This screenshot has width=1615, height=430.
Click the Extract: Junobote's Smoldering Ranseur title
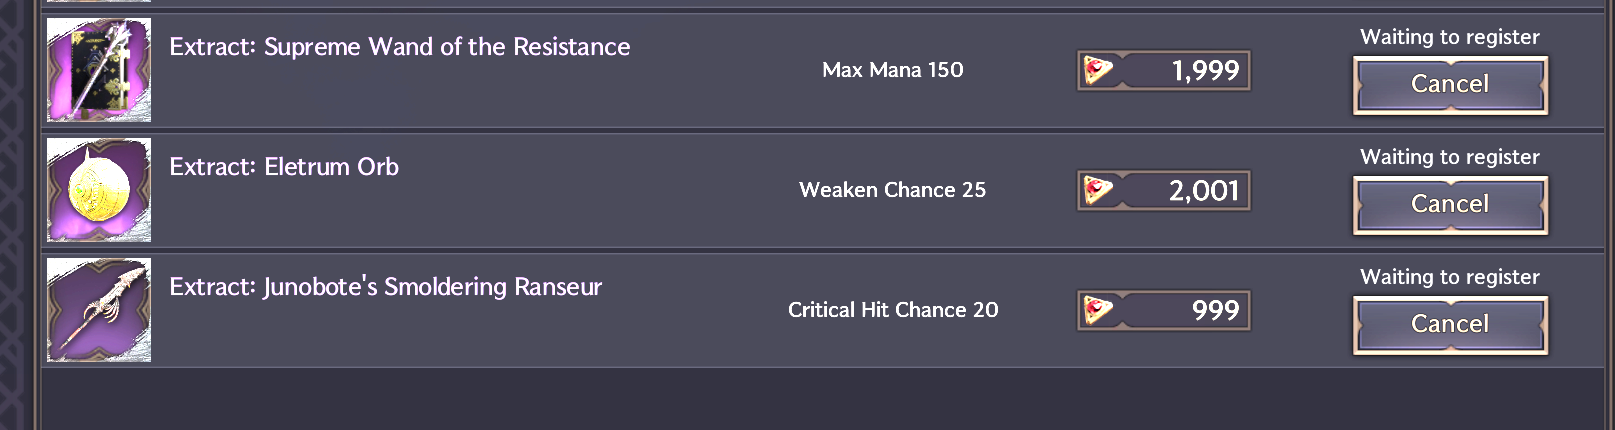coord(386,287)
